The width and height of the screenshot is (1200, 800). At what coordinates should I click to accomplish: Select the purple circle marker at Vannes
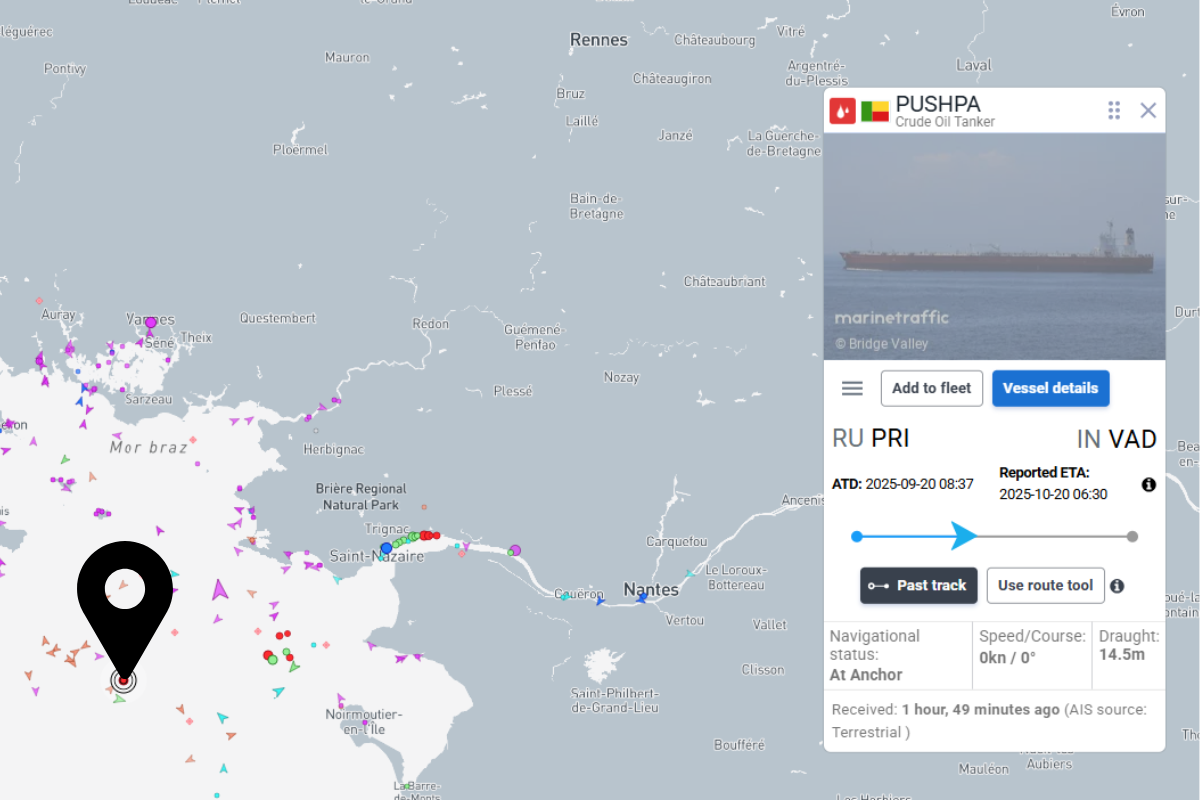[x=151, y=322]
